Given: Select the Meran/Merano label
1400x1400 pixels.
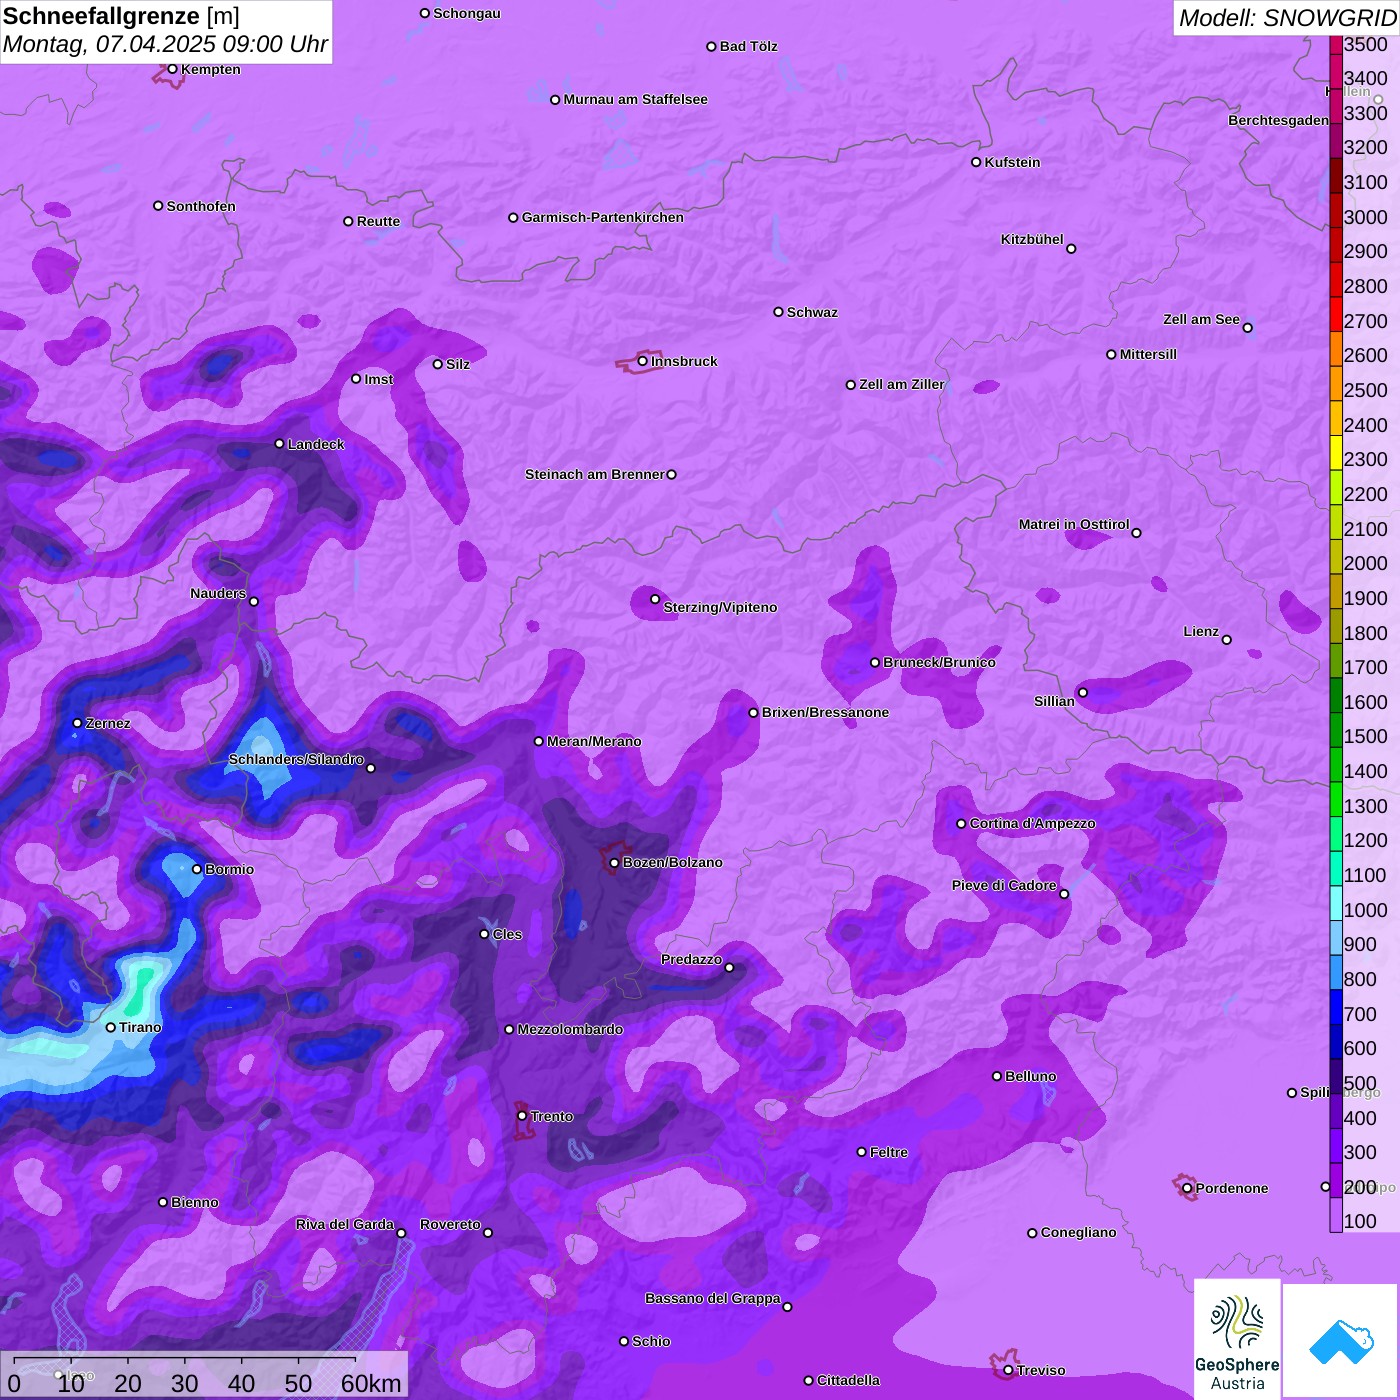Looking at the screenshot, I should click(x=594, y=741).
